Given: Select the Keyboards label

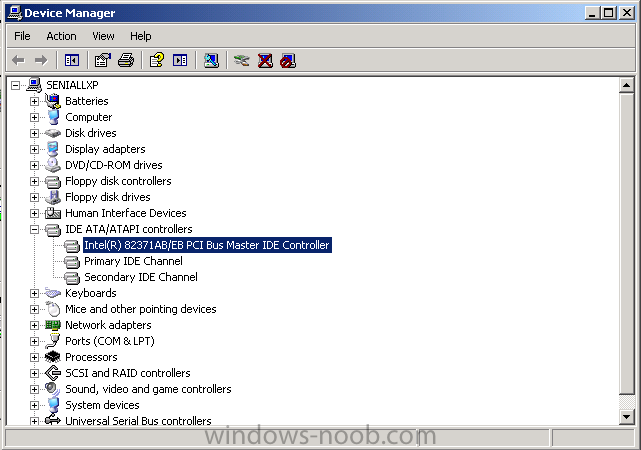Looking at the screenshot, I should (x=91, y=293).
